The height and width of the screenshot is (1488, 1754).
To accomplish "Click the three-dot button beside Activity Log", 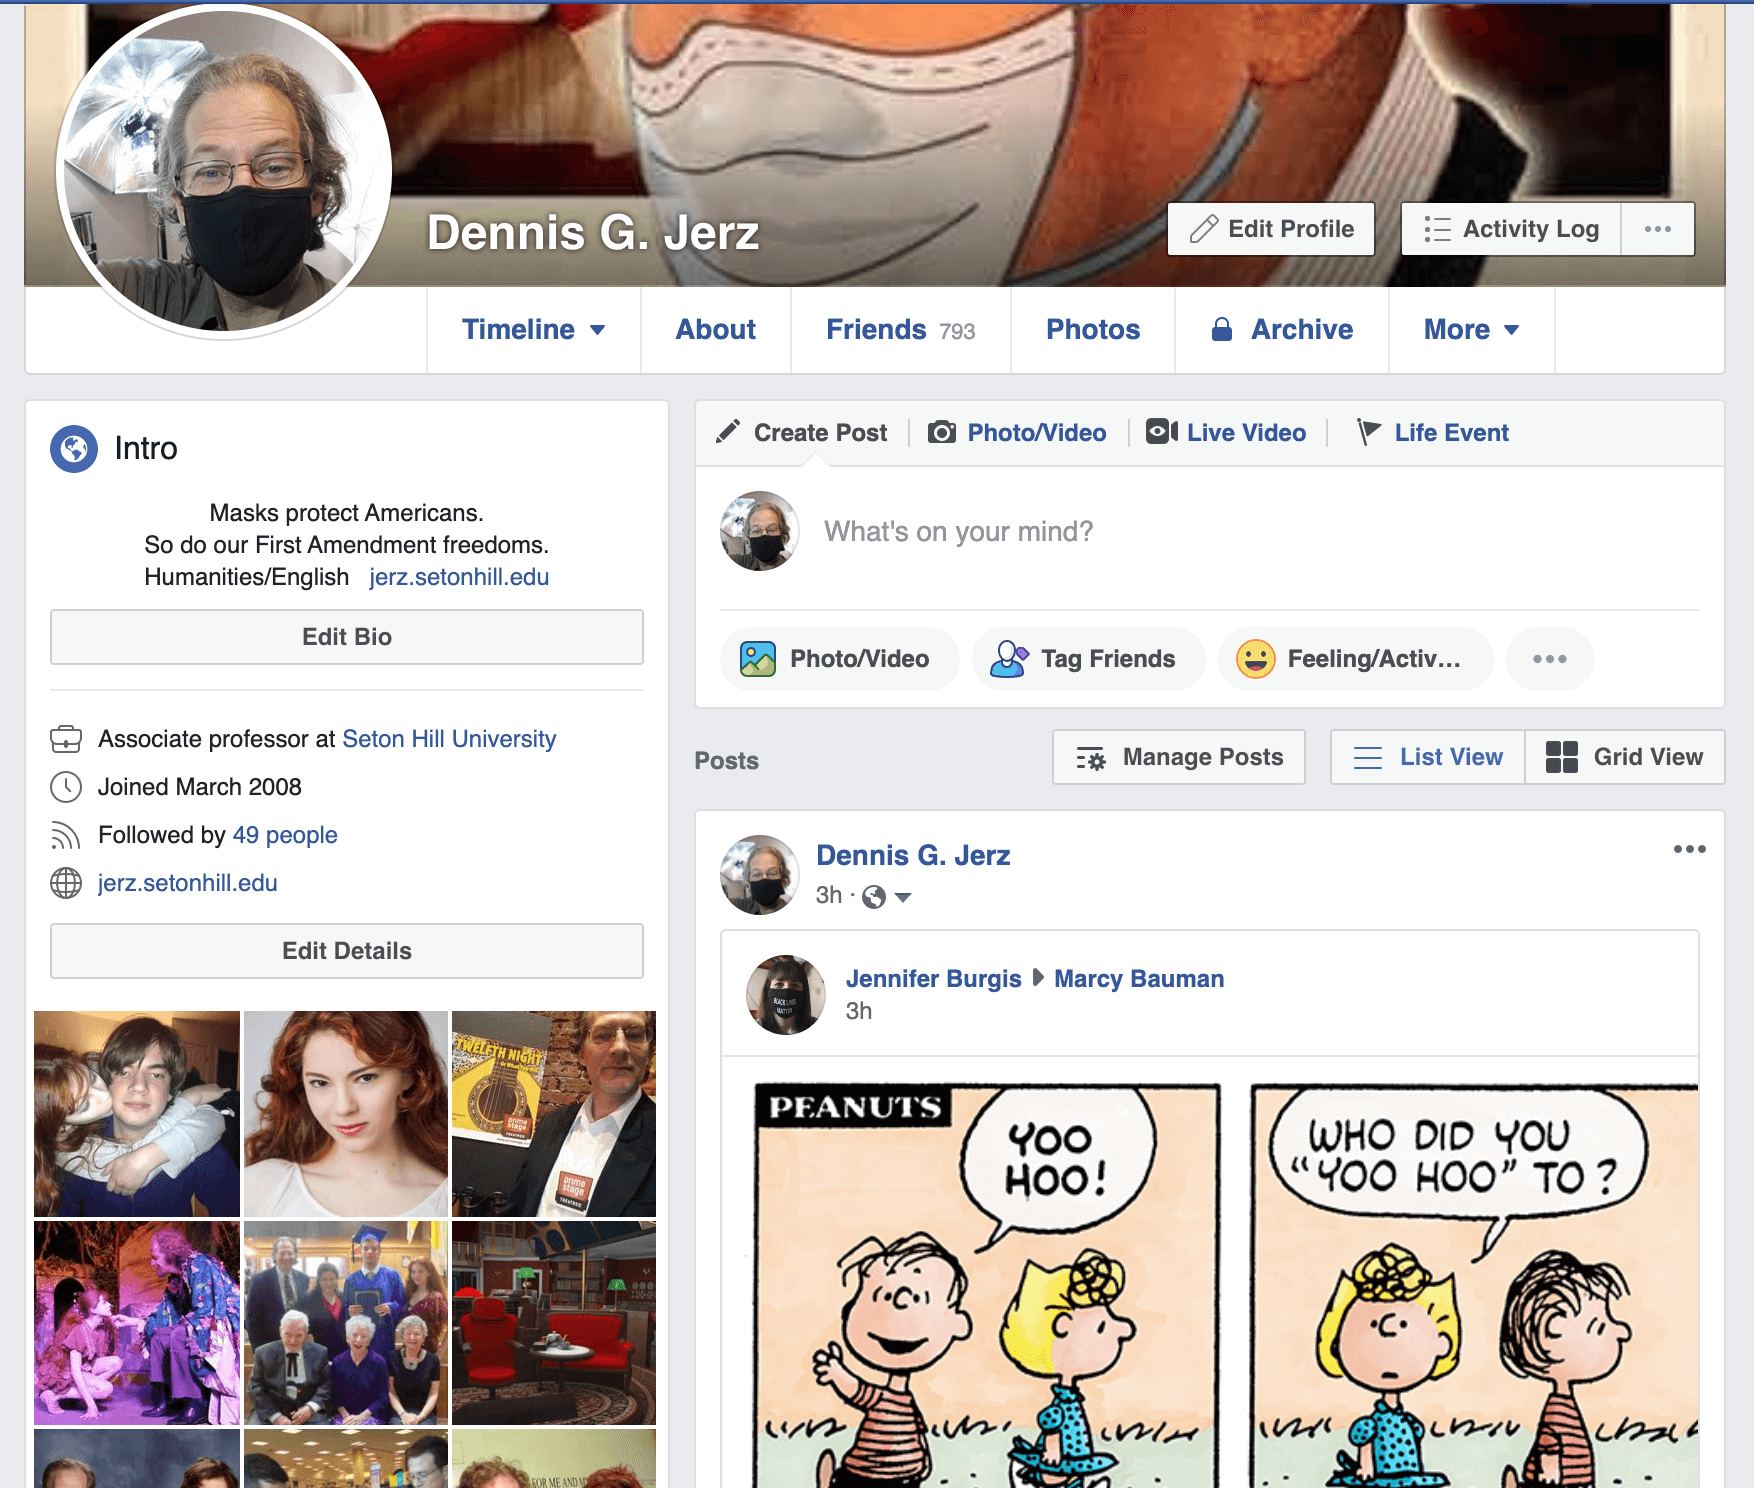I will pyautogui.click(x=1657, y=229).
